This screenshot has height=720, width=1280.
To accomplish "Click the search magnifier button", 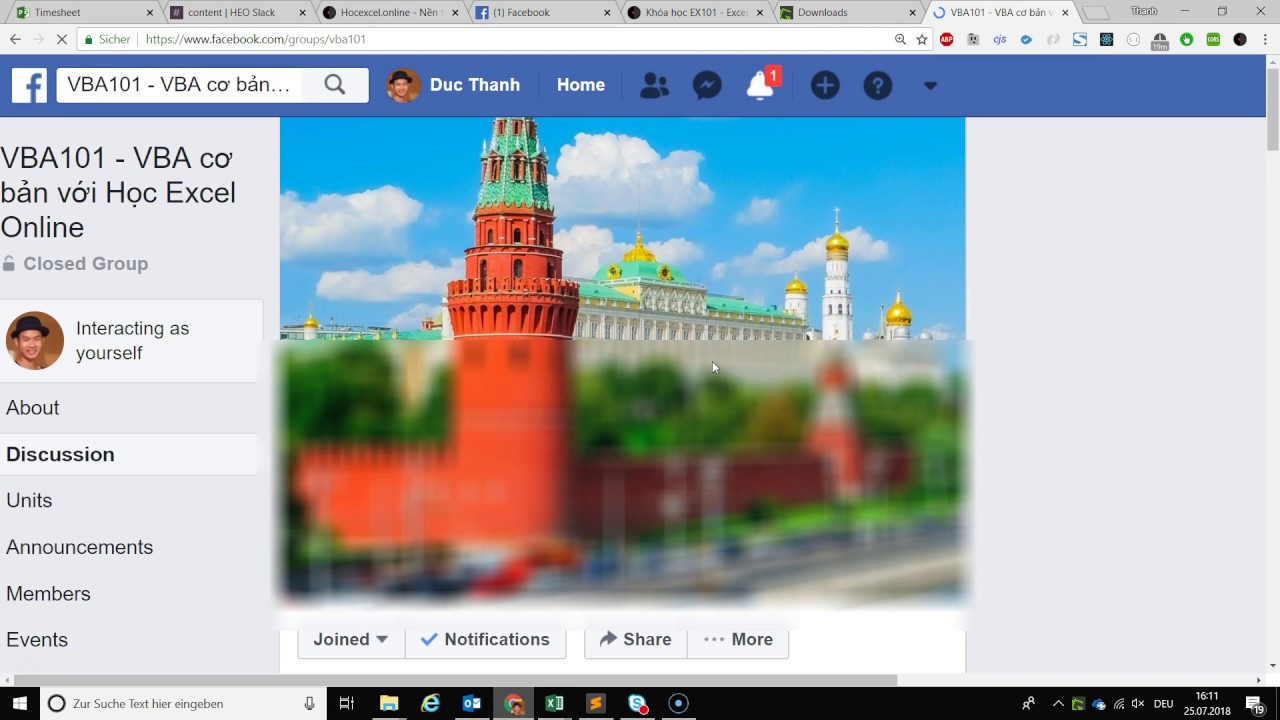I will click(335, 85).
